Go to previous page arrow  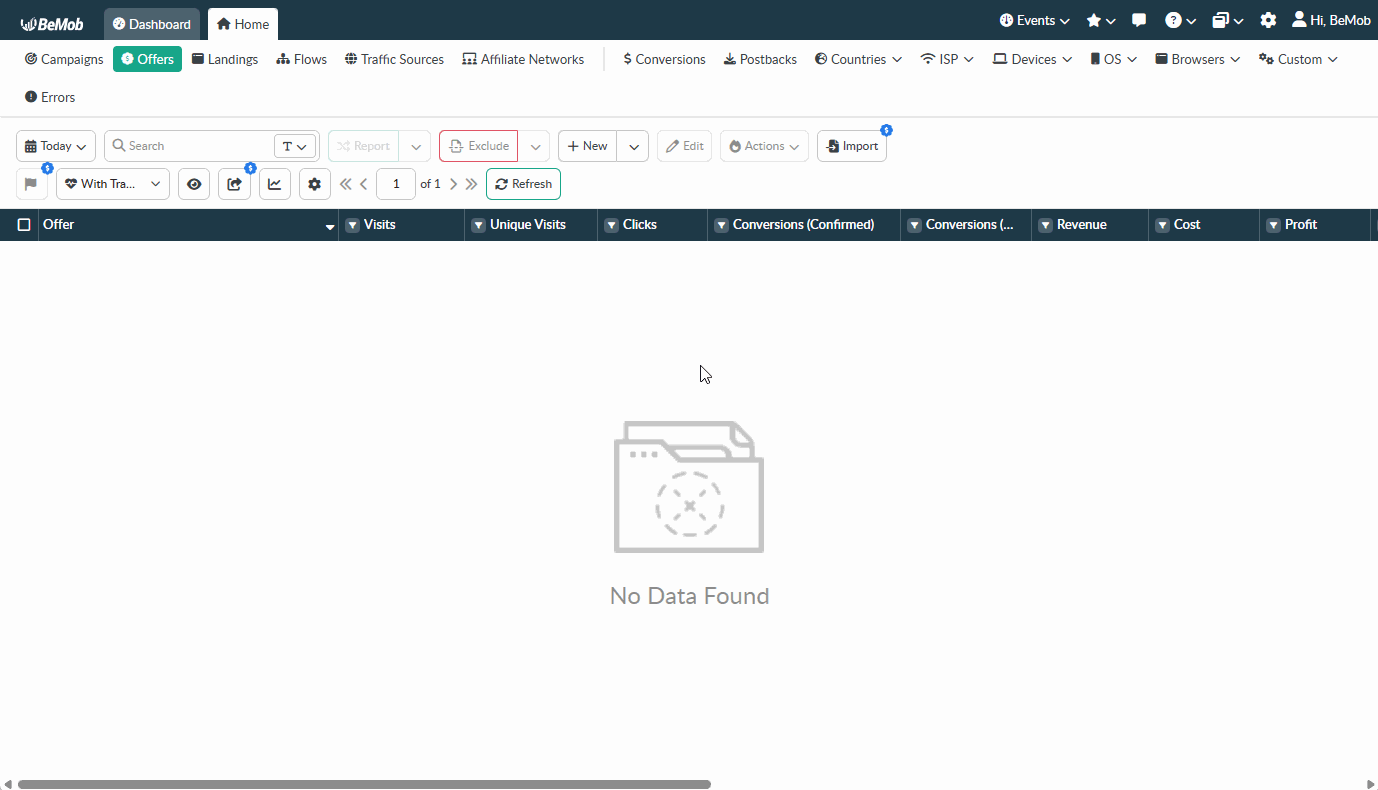[364, 184]
